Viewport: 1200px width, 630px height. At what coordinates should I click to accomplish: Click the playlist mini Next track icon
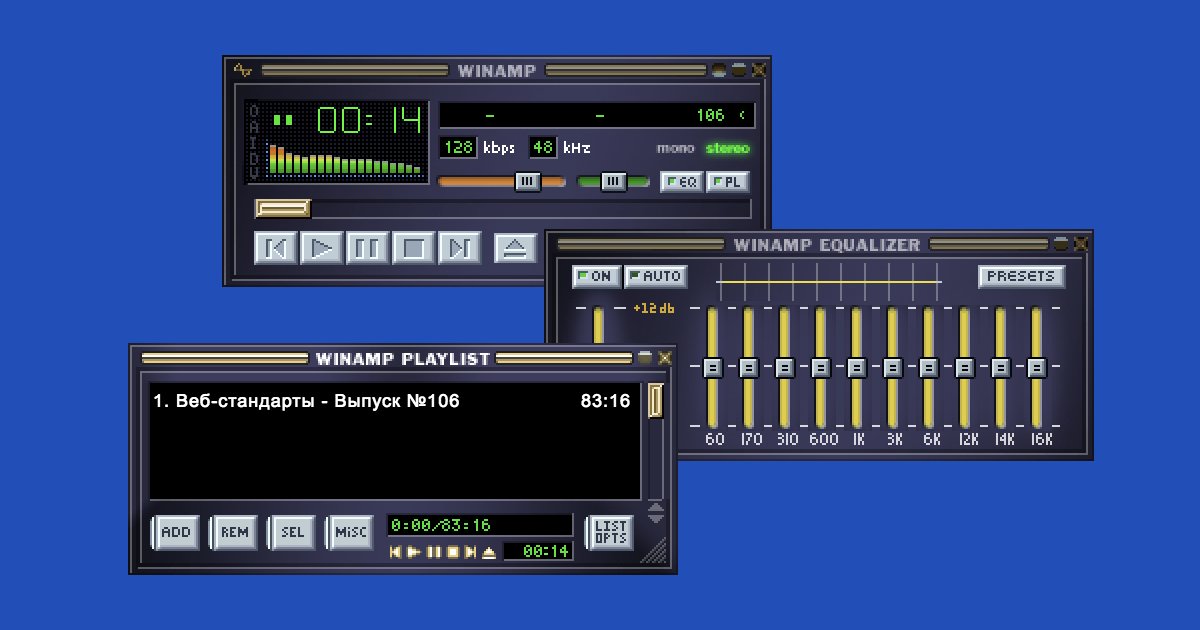coord(470,552)
